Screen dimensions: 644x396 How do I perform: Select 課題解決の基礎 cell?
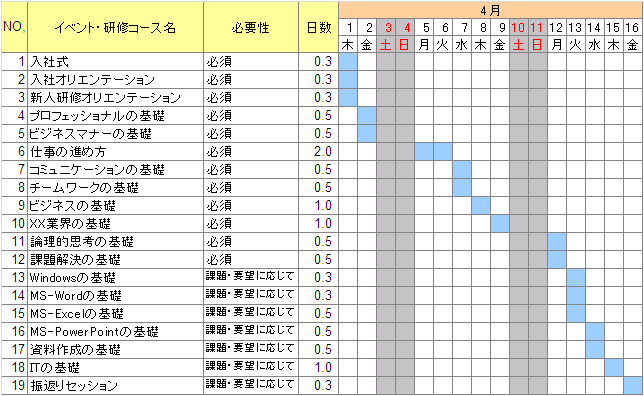pyautogui.click(x=115, y=260)
